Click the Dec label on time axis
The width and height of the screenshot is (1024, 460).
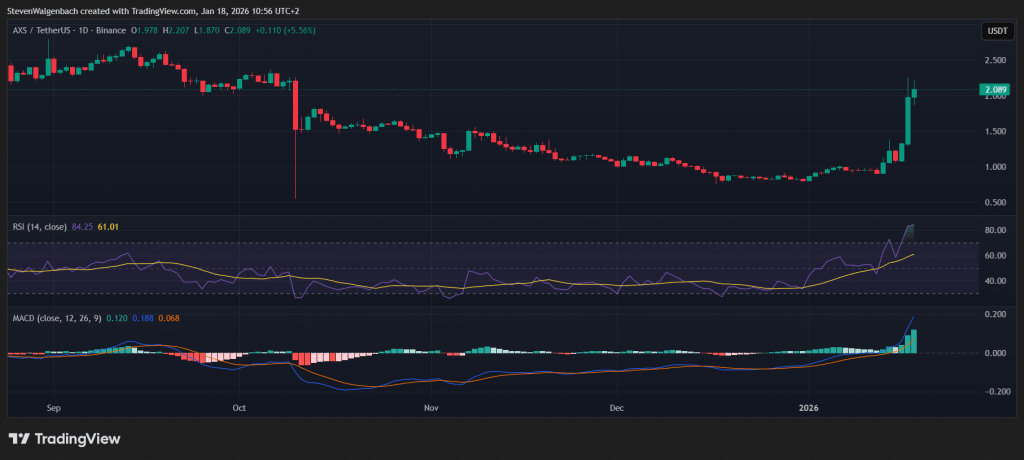pyautogui.click(x=616, y=408)
